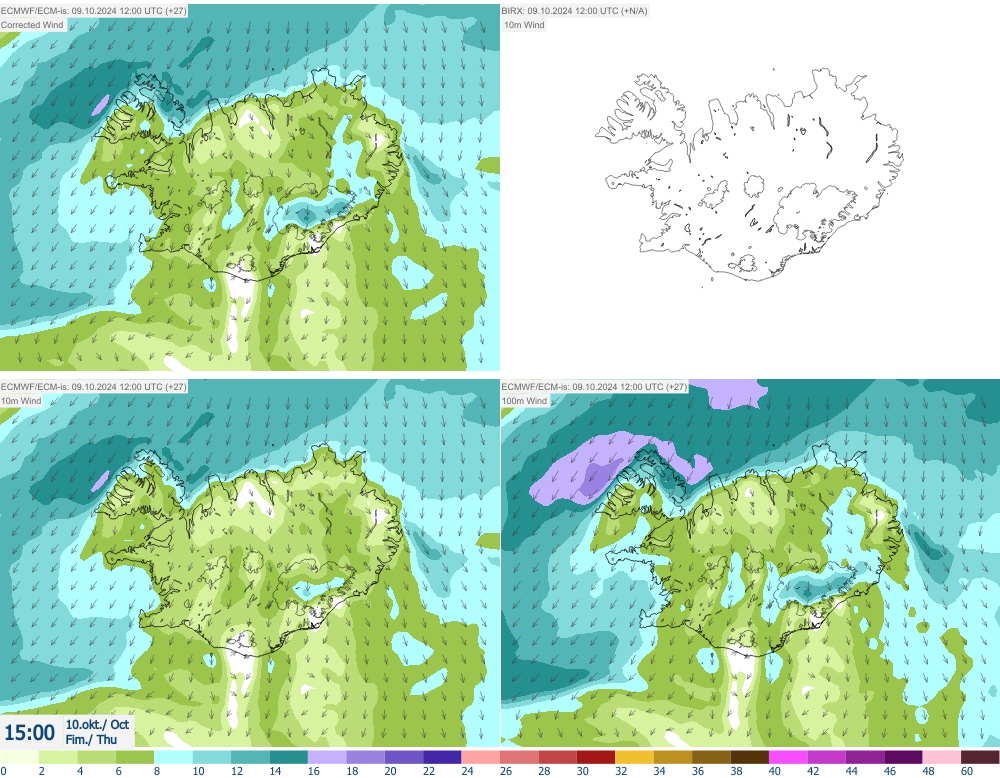
Task: Select the Corrected Wind map panel
Action: click(249, 187)
